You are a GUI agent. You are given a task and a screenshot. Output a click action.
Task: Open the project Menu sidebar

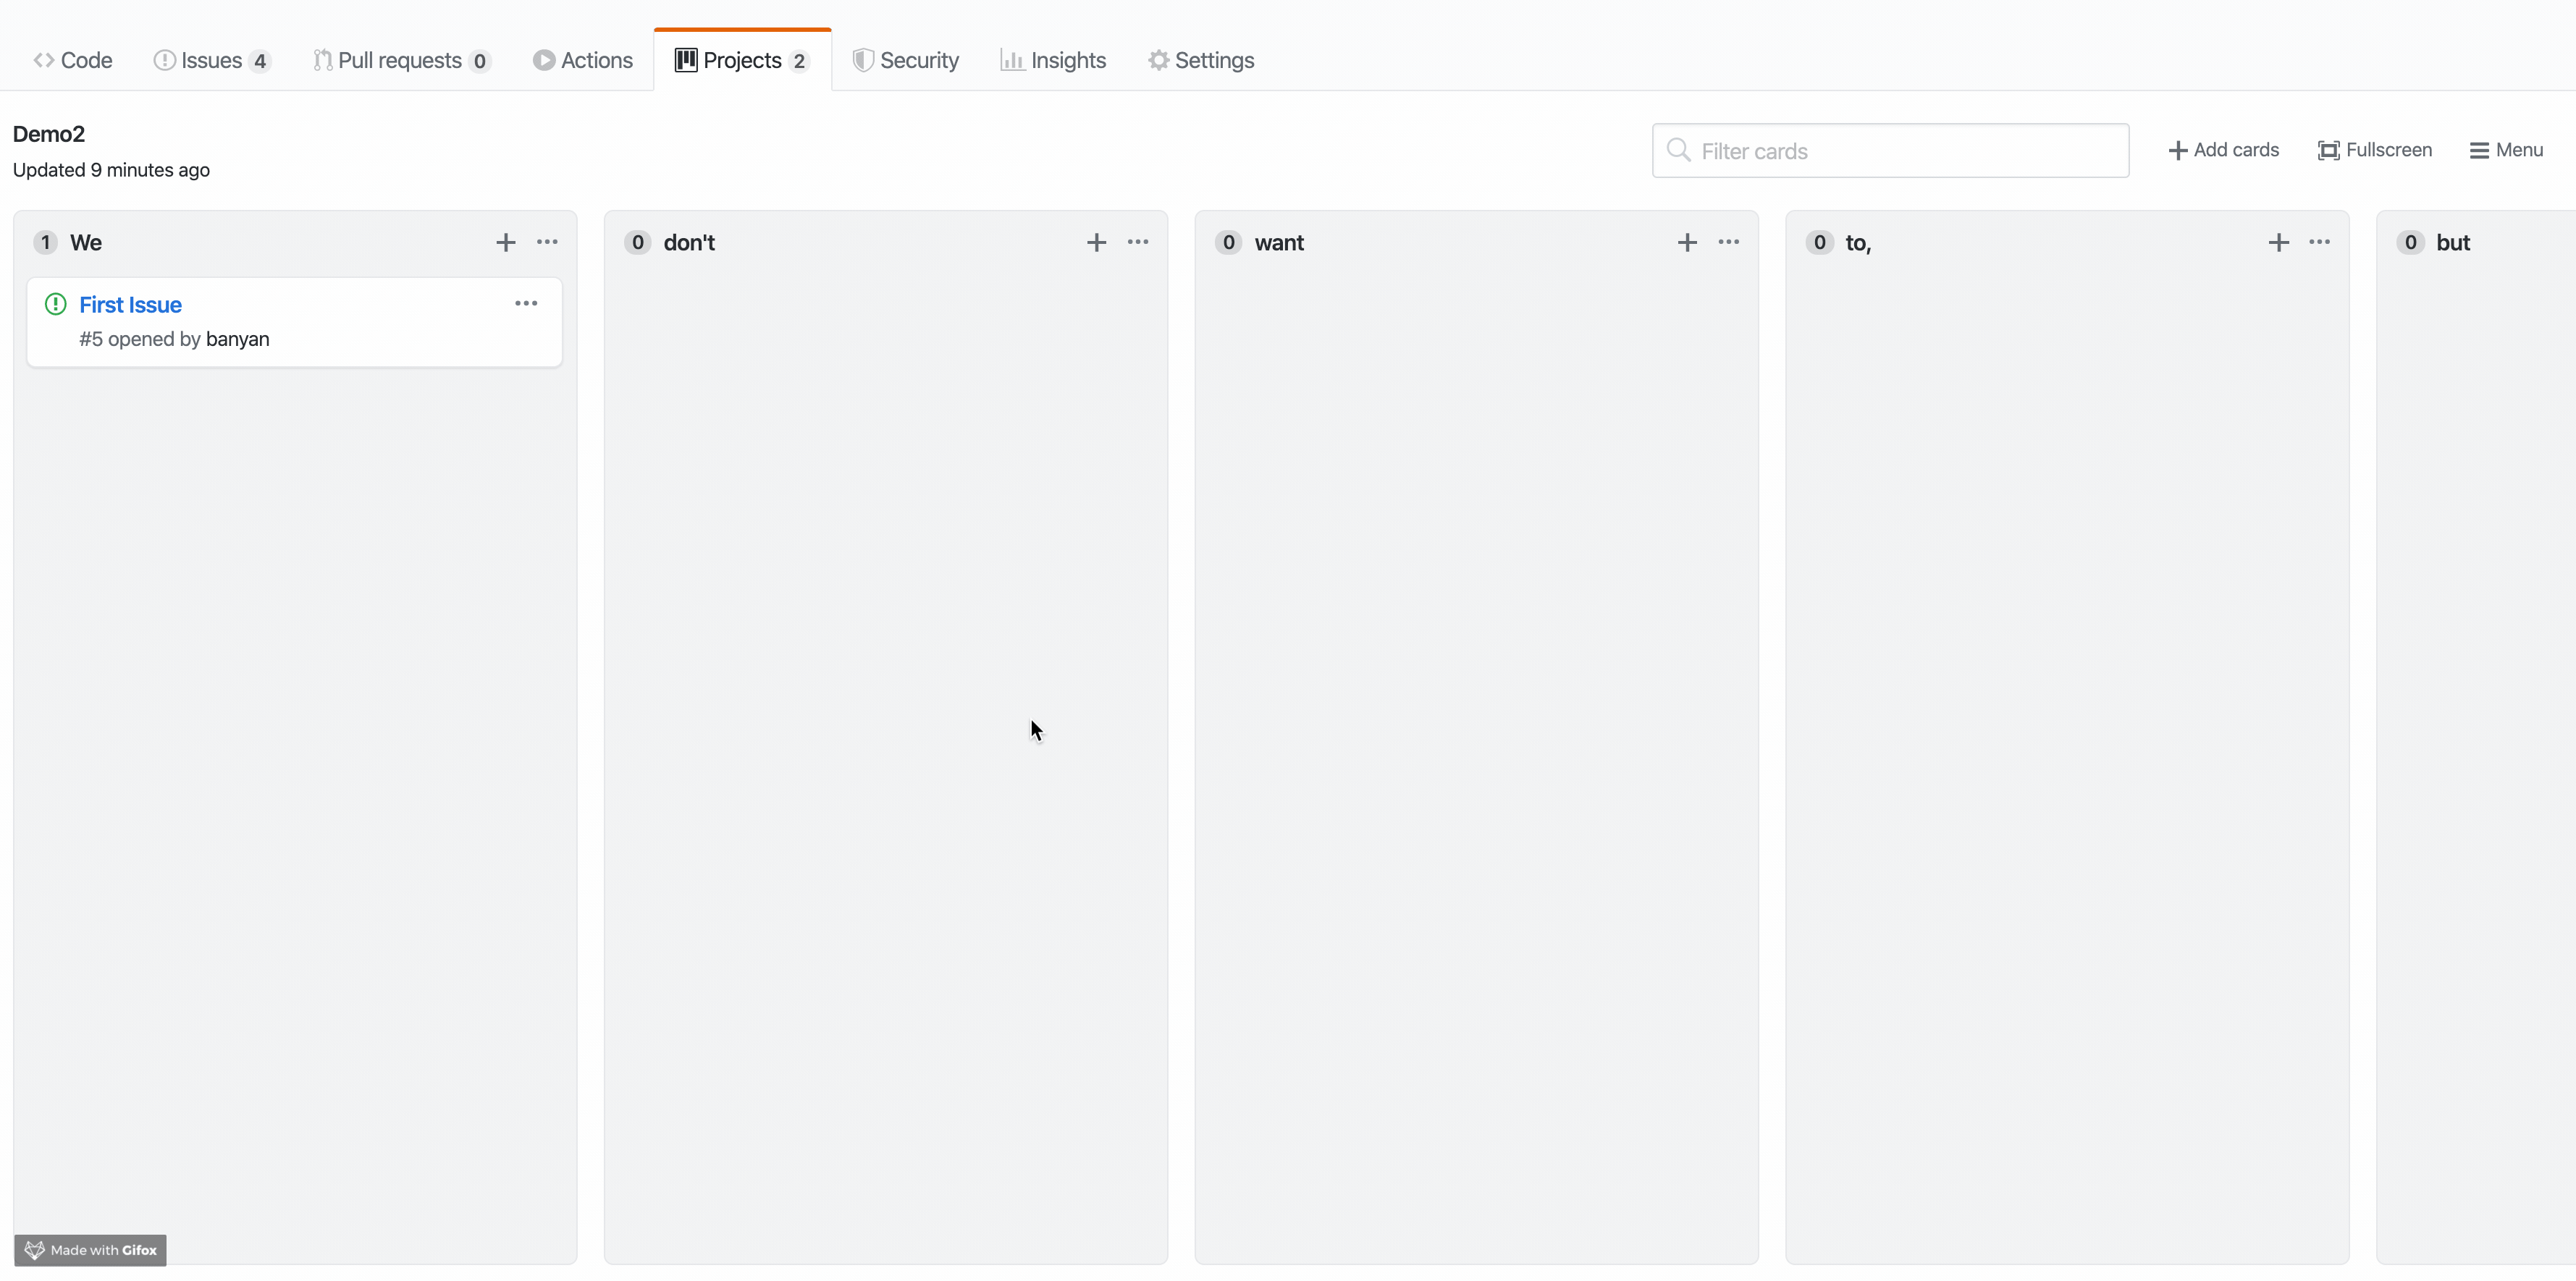(2506, 150)
